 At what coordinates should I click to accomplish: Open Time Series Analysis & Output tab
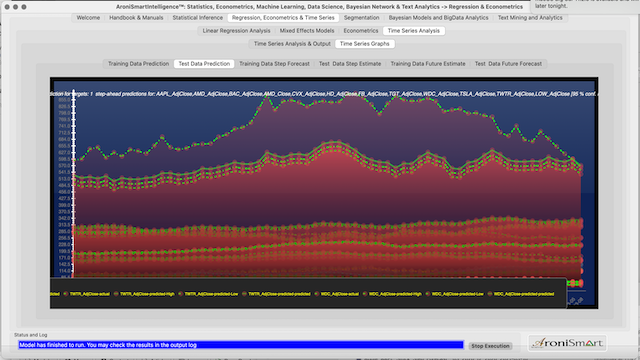(x=292, y=44)
